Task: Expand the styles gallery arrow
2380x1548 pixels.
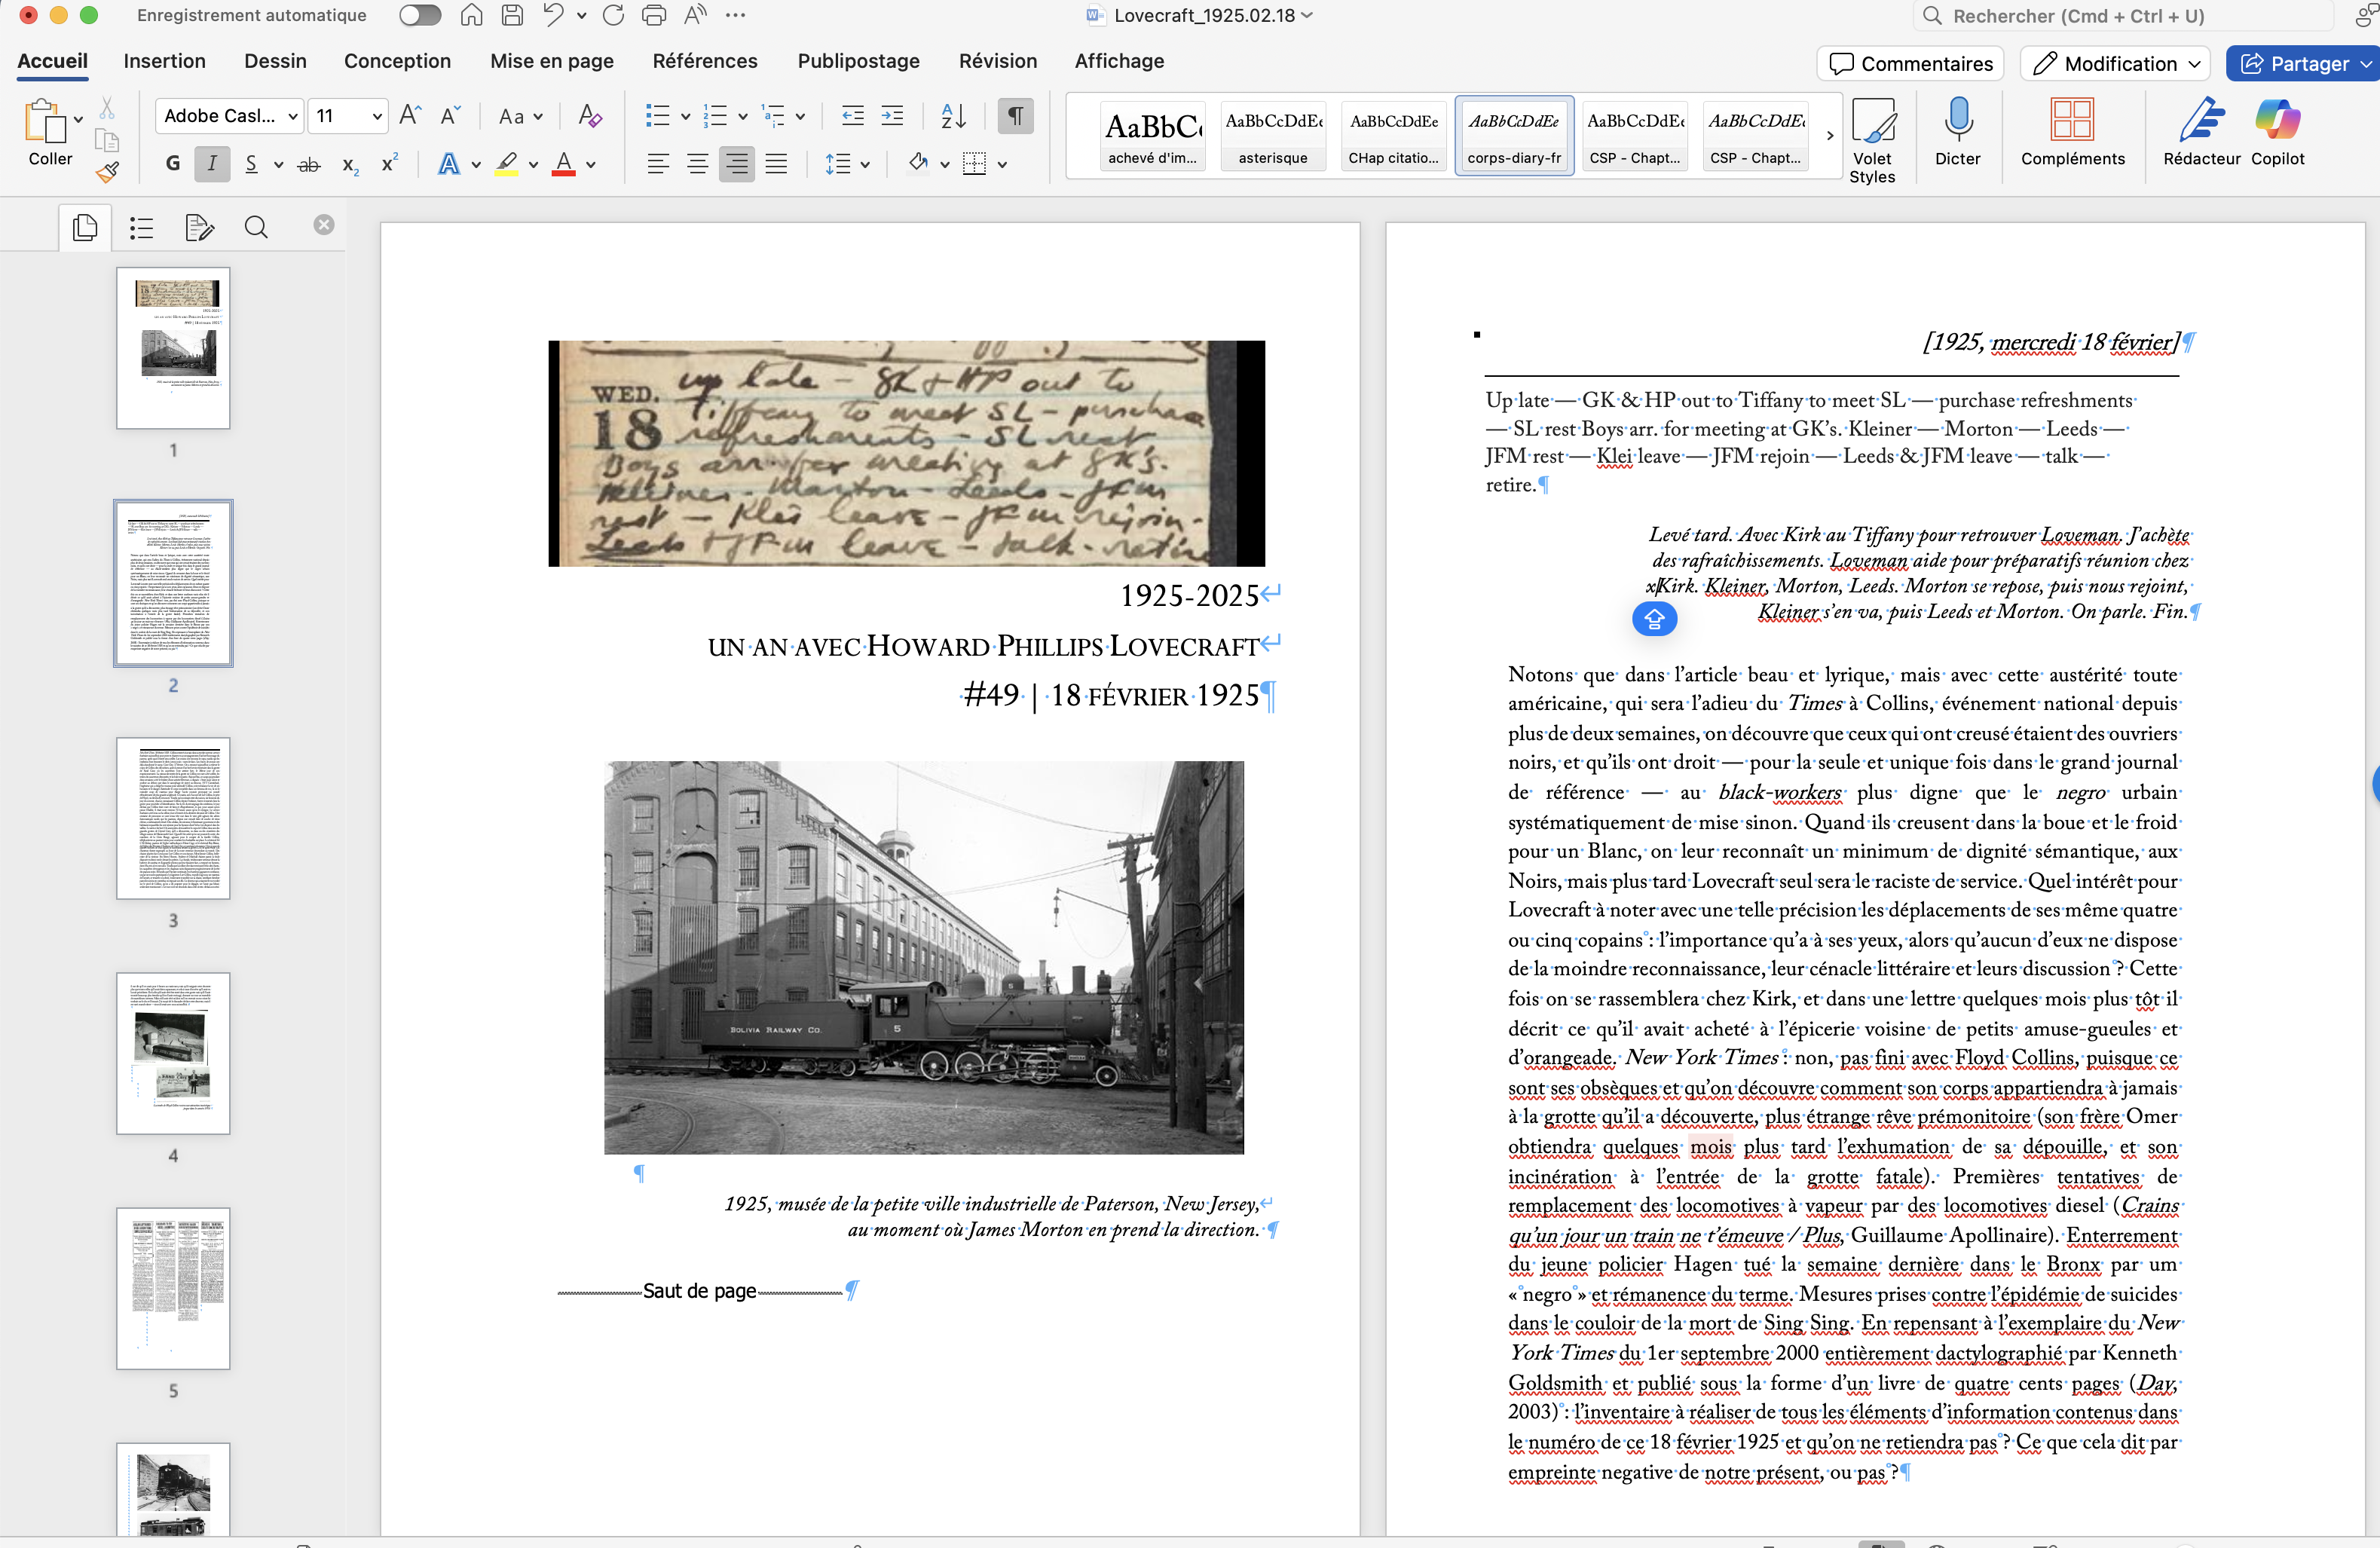Action: point(1830,135)
